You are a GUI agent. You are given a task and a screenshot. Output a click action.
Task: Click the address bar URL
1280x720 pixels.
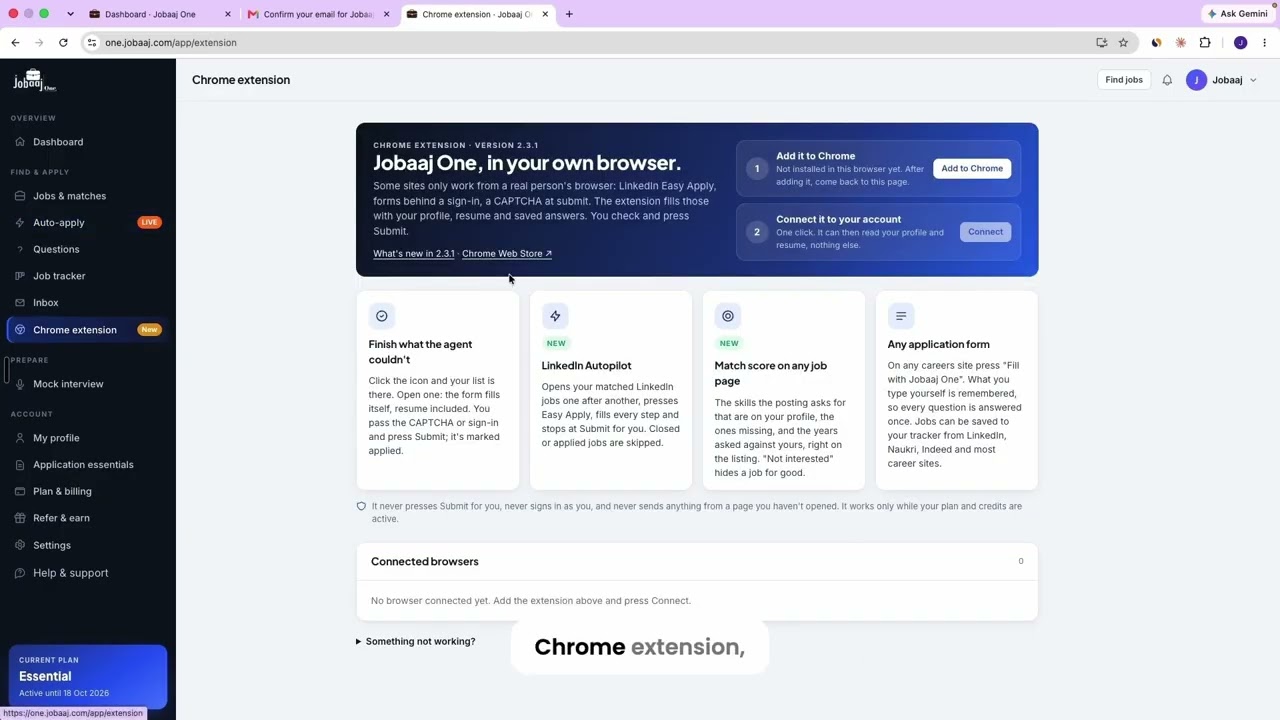pyautogui.click(x=171, y=43)
